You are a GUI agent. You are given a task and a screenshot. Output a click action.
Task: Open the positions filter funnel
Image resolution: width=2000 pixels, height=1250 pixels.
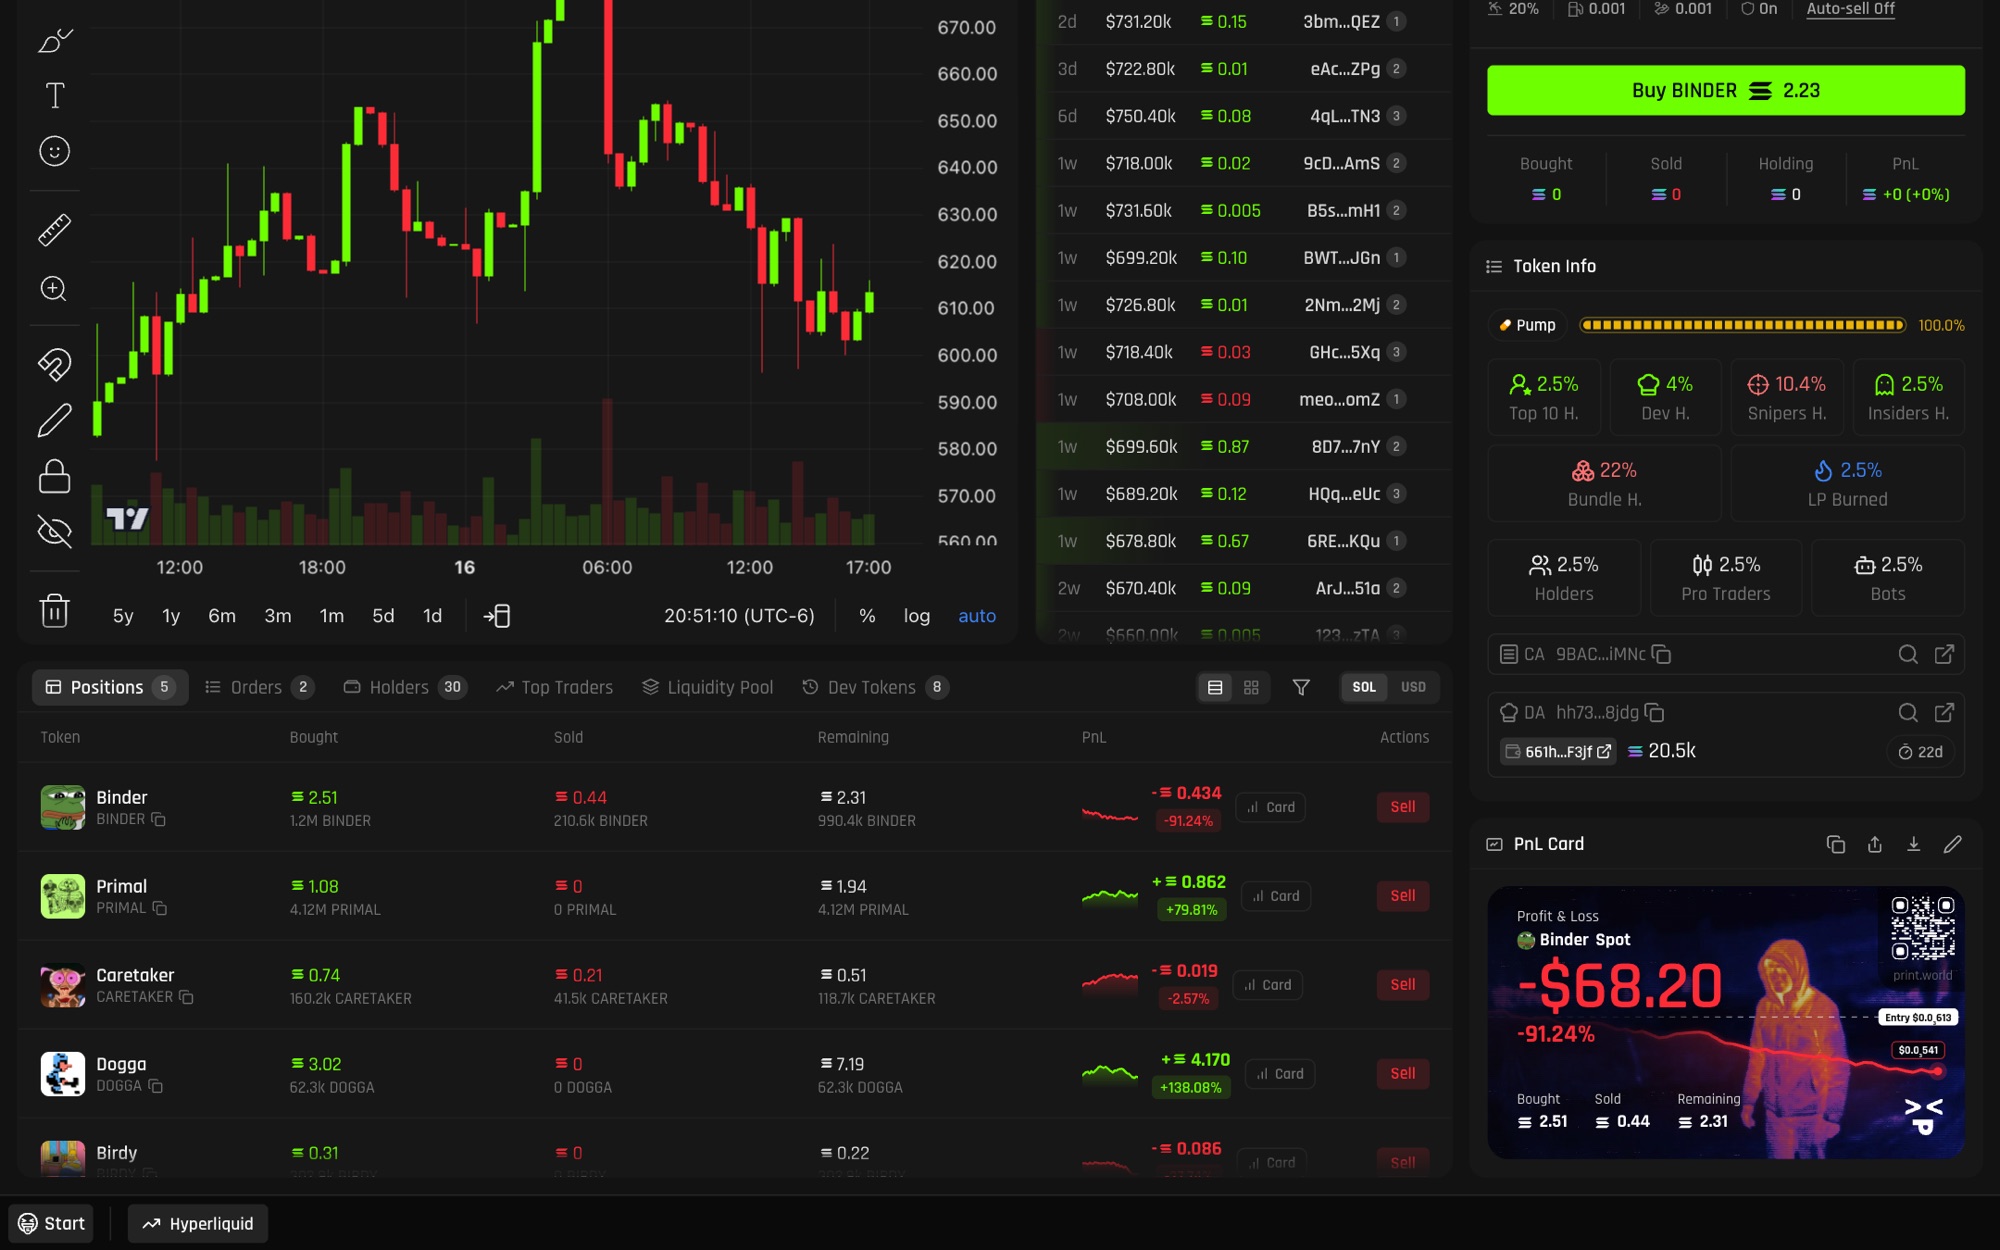pos(1301,687)
